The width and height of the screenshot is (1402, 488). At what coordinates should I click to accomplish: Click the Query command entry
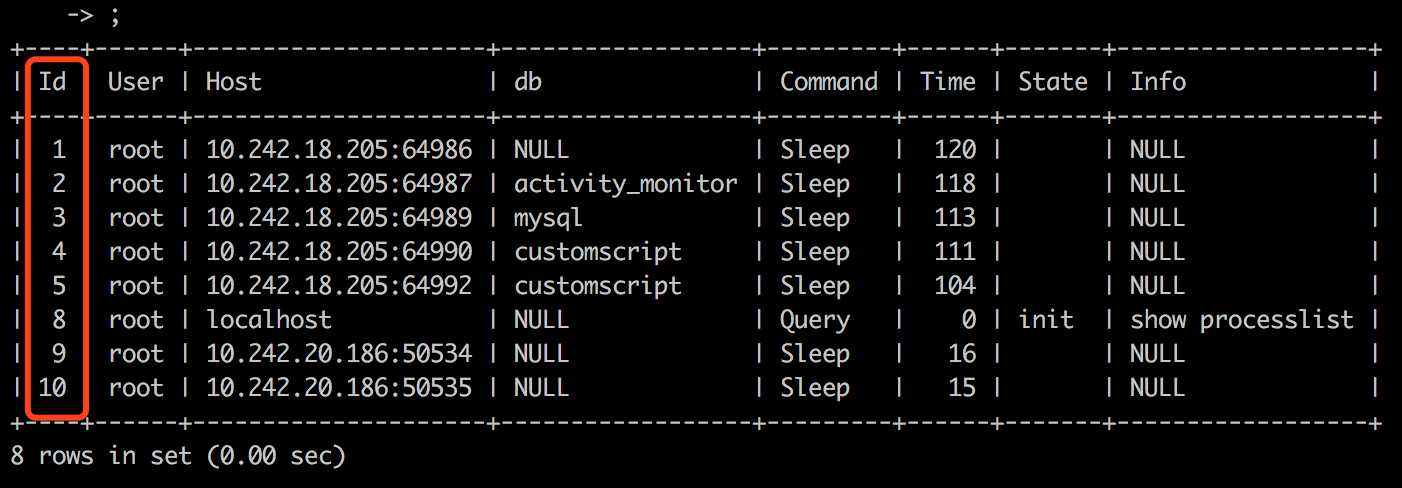tap(815, 320)
